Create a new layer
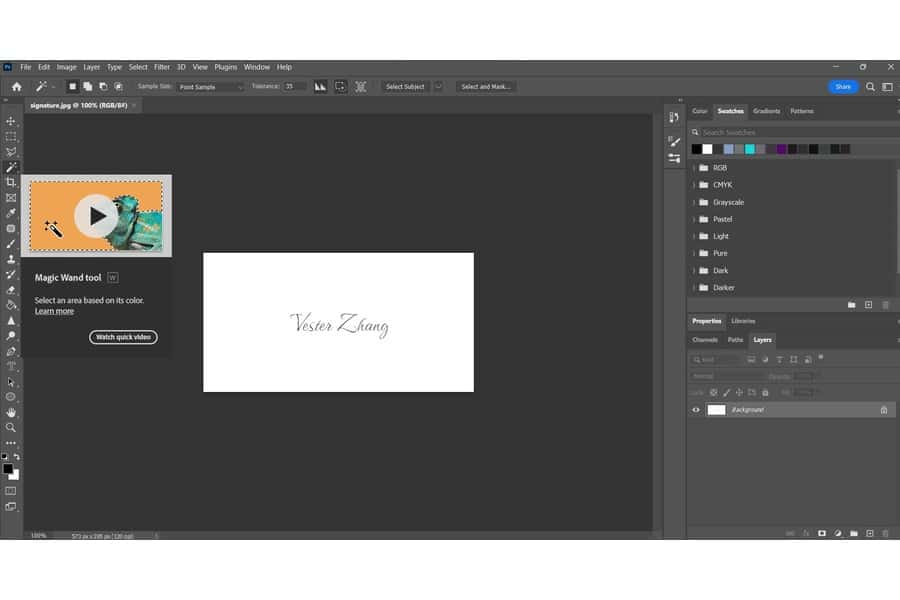Image resolution: width=900 pixels, height=600 pixels. click(x=870, y=533)
